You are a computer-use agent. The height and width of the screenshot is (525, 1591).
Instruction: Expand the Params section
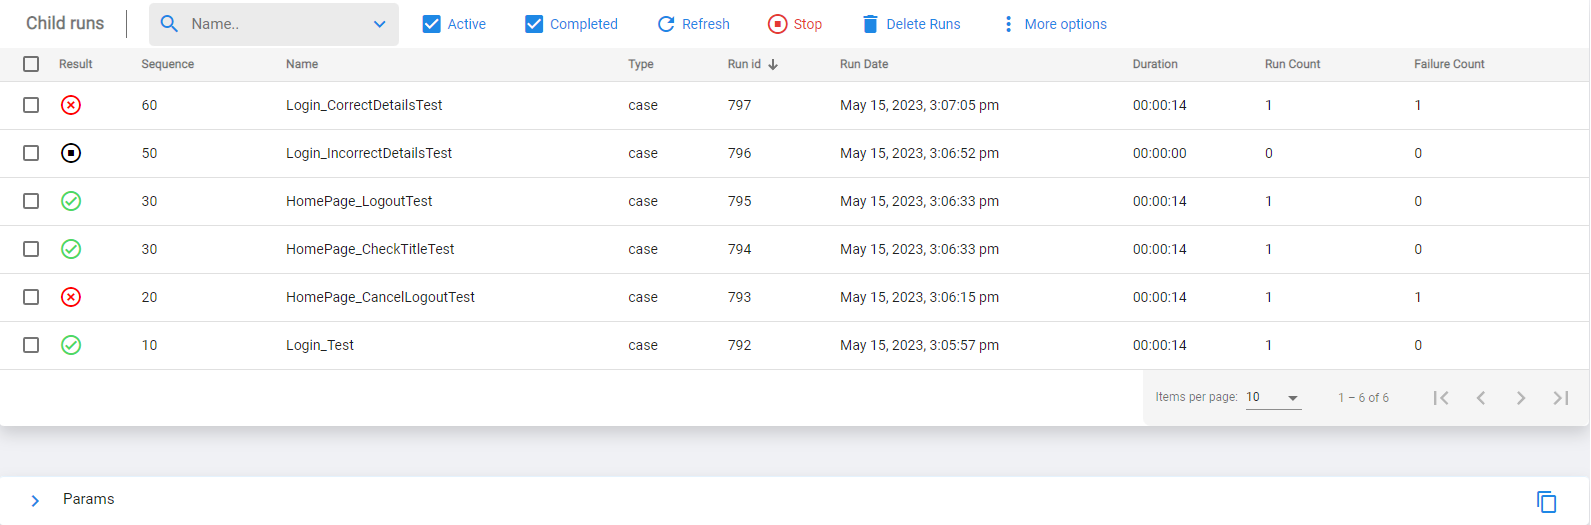(x=35, y=500)
